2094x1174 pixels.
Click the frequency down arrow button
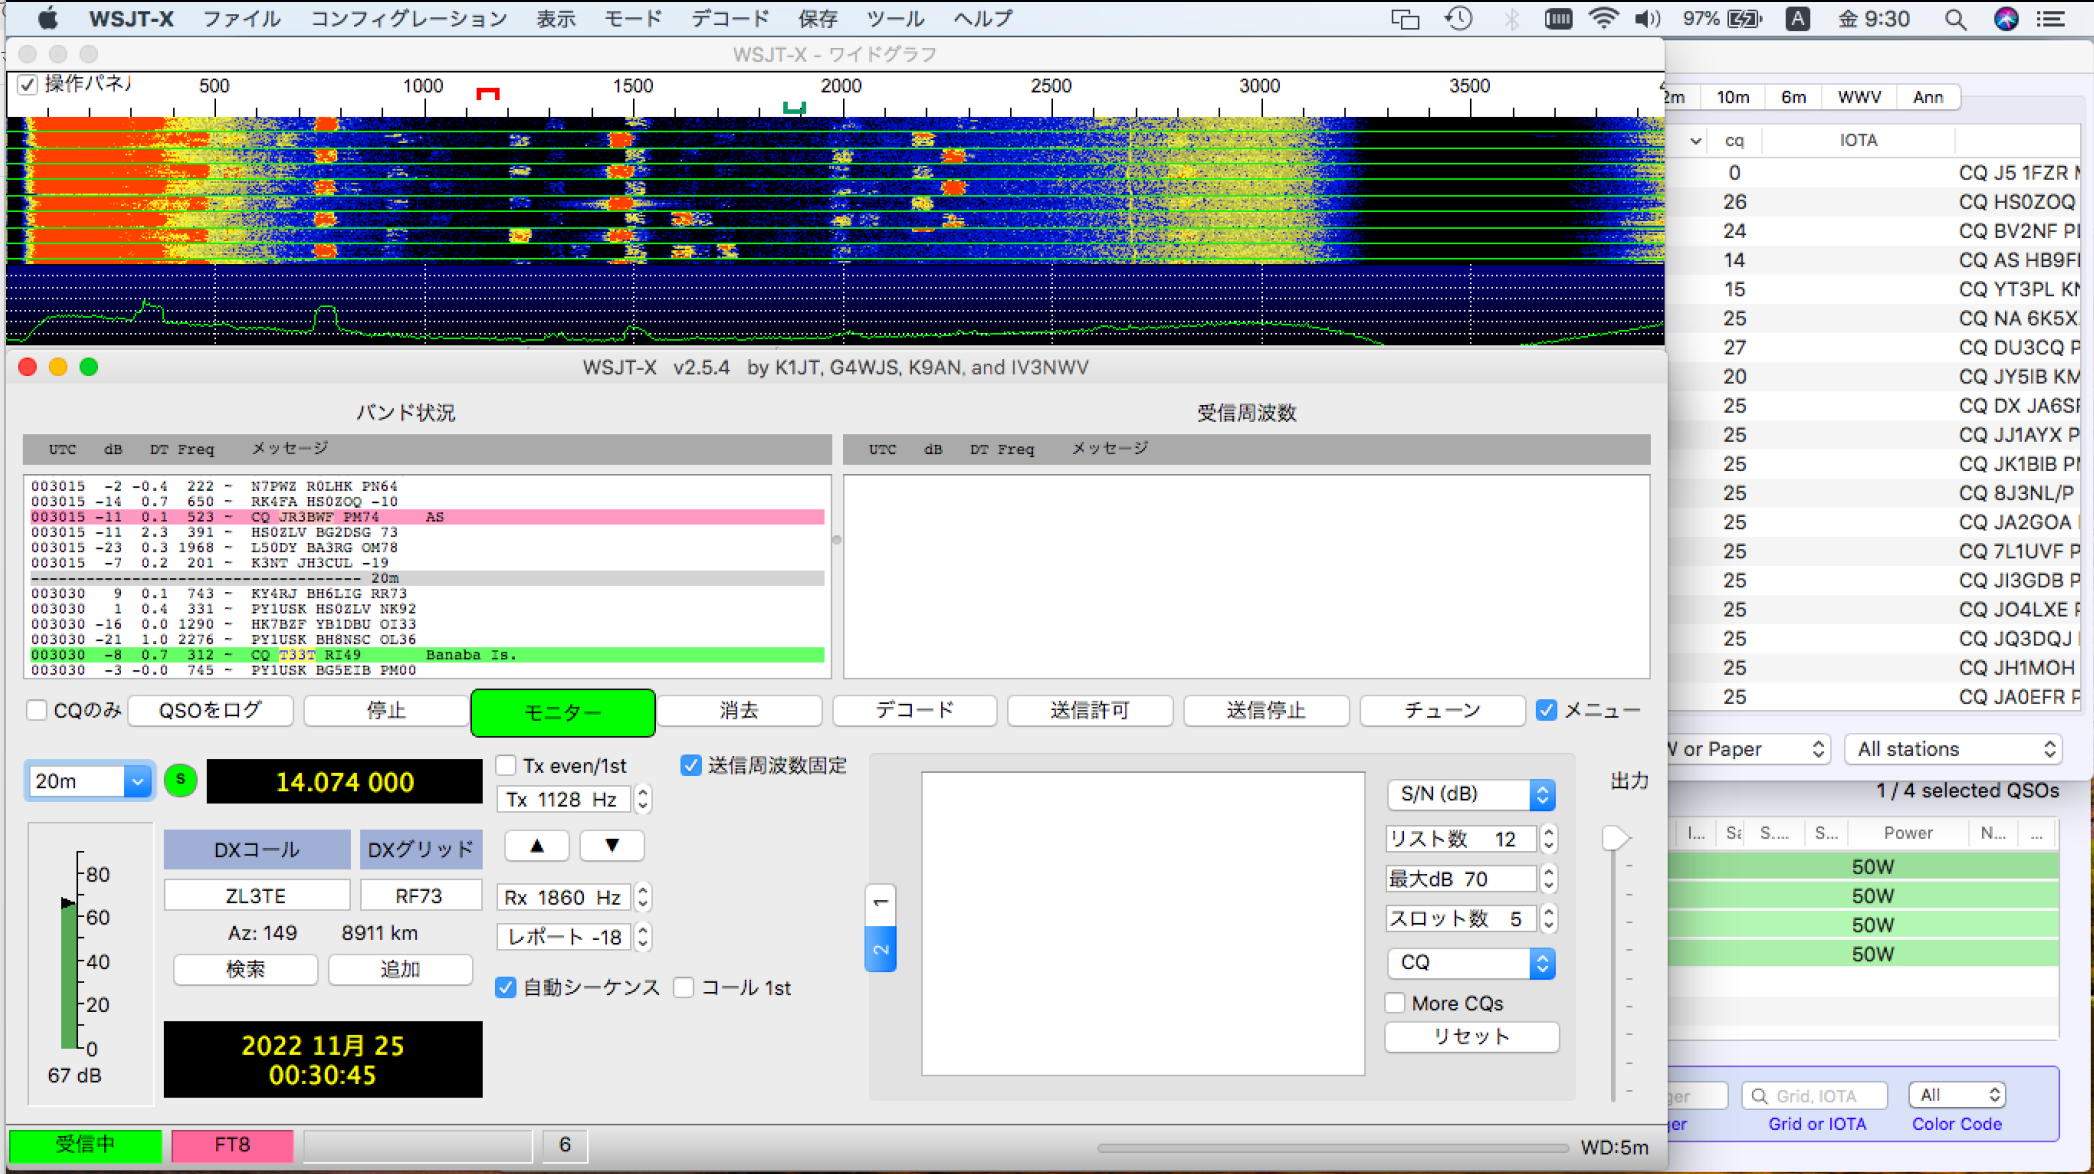(612, 846)
